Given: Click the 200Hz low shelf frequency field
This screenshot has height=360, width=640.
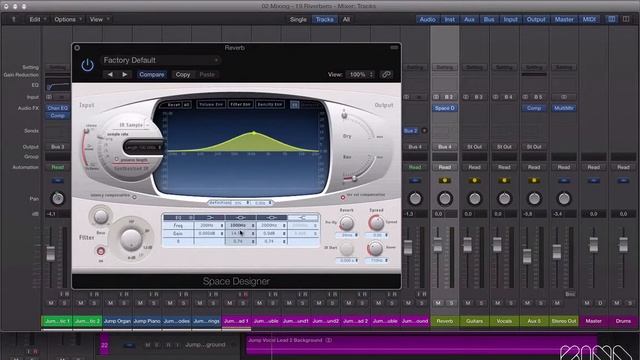Looking at the screenshot, I should (x=209, y=225).
